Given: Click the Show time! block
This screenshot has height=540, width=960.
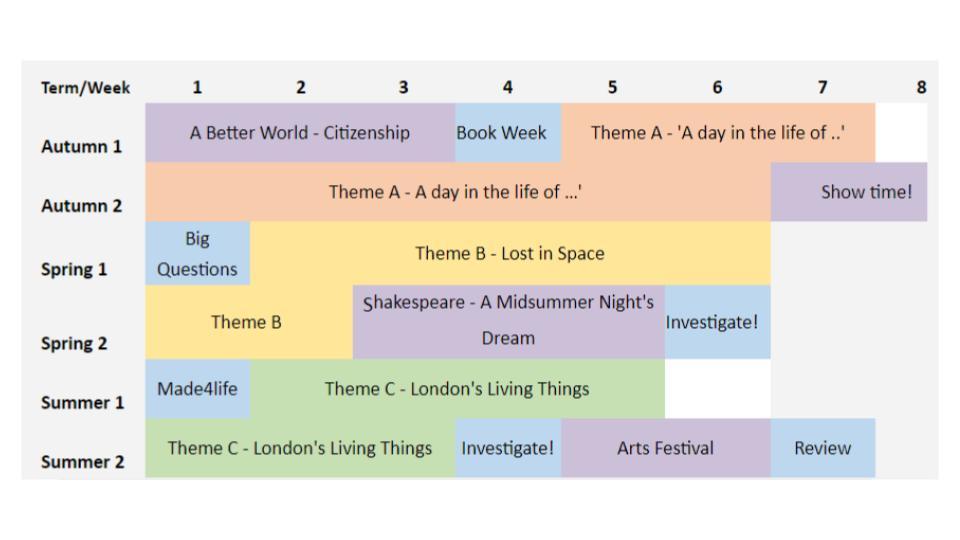Looking at the screenshot, I should [866, 192].
